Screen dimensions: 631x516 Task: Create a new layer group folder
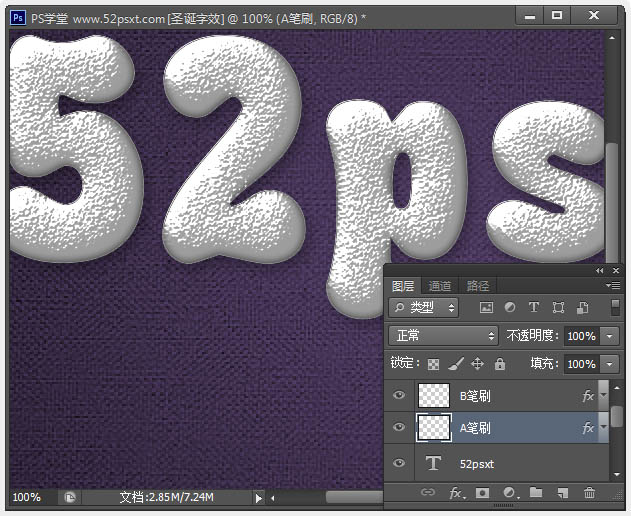tap(536, 493)
